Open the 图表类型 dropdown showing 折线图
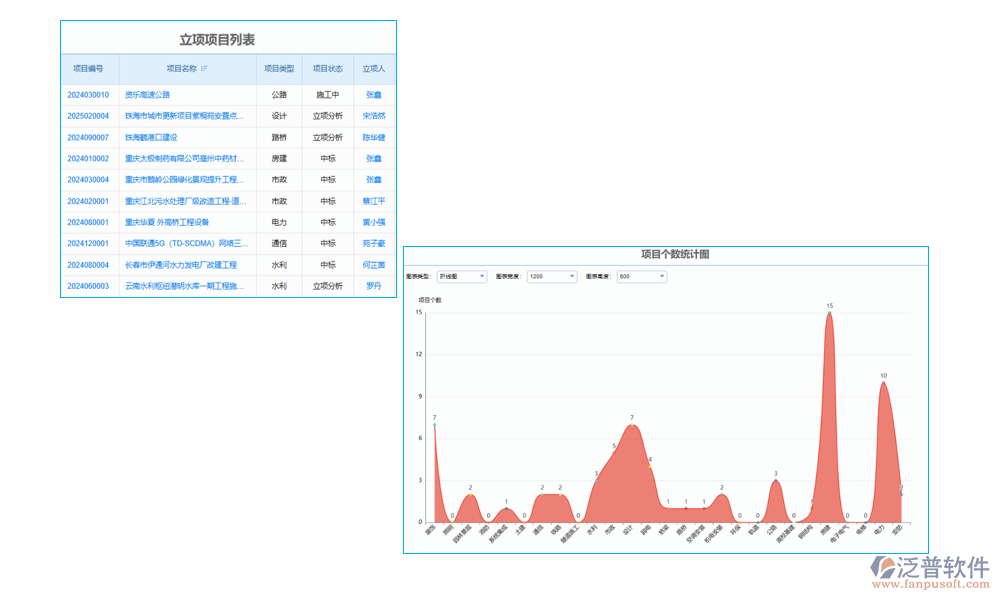 [462, 277]
